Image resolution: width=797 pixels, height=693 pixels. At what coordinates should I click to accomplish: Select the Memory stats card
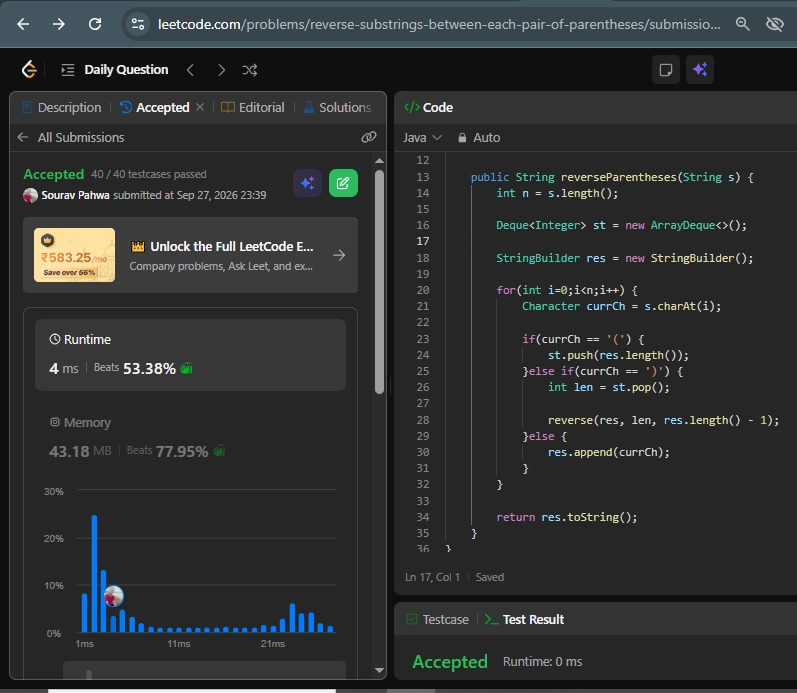[190, 438]
